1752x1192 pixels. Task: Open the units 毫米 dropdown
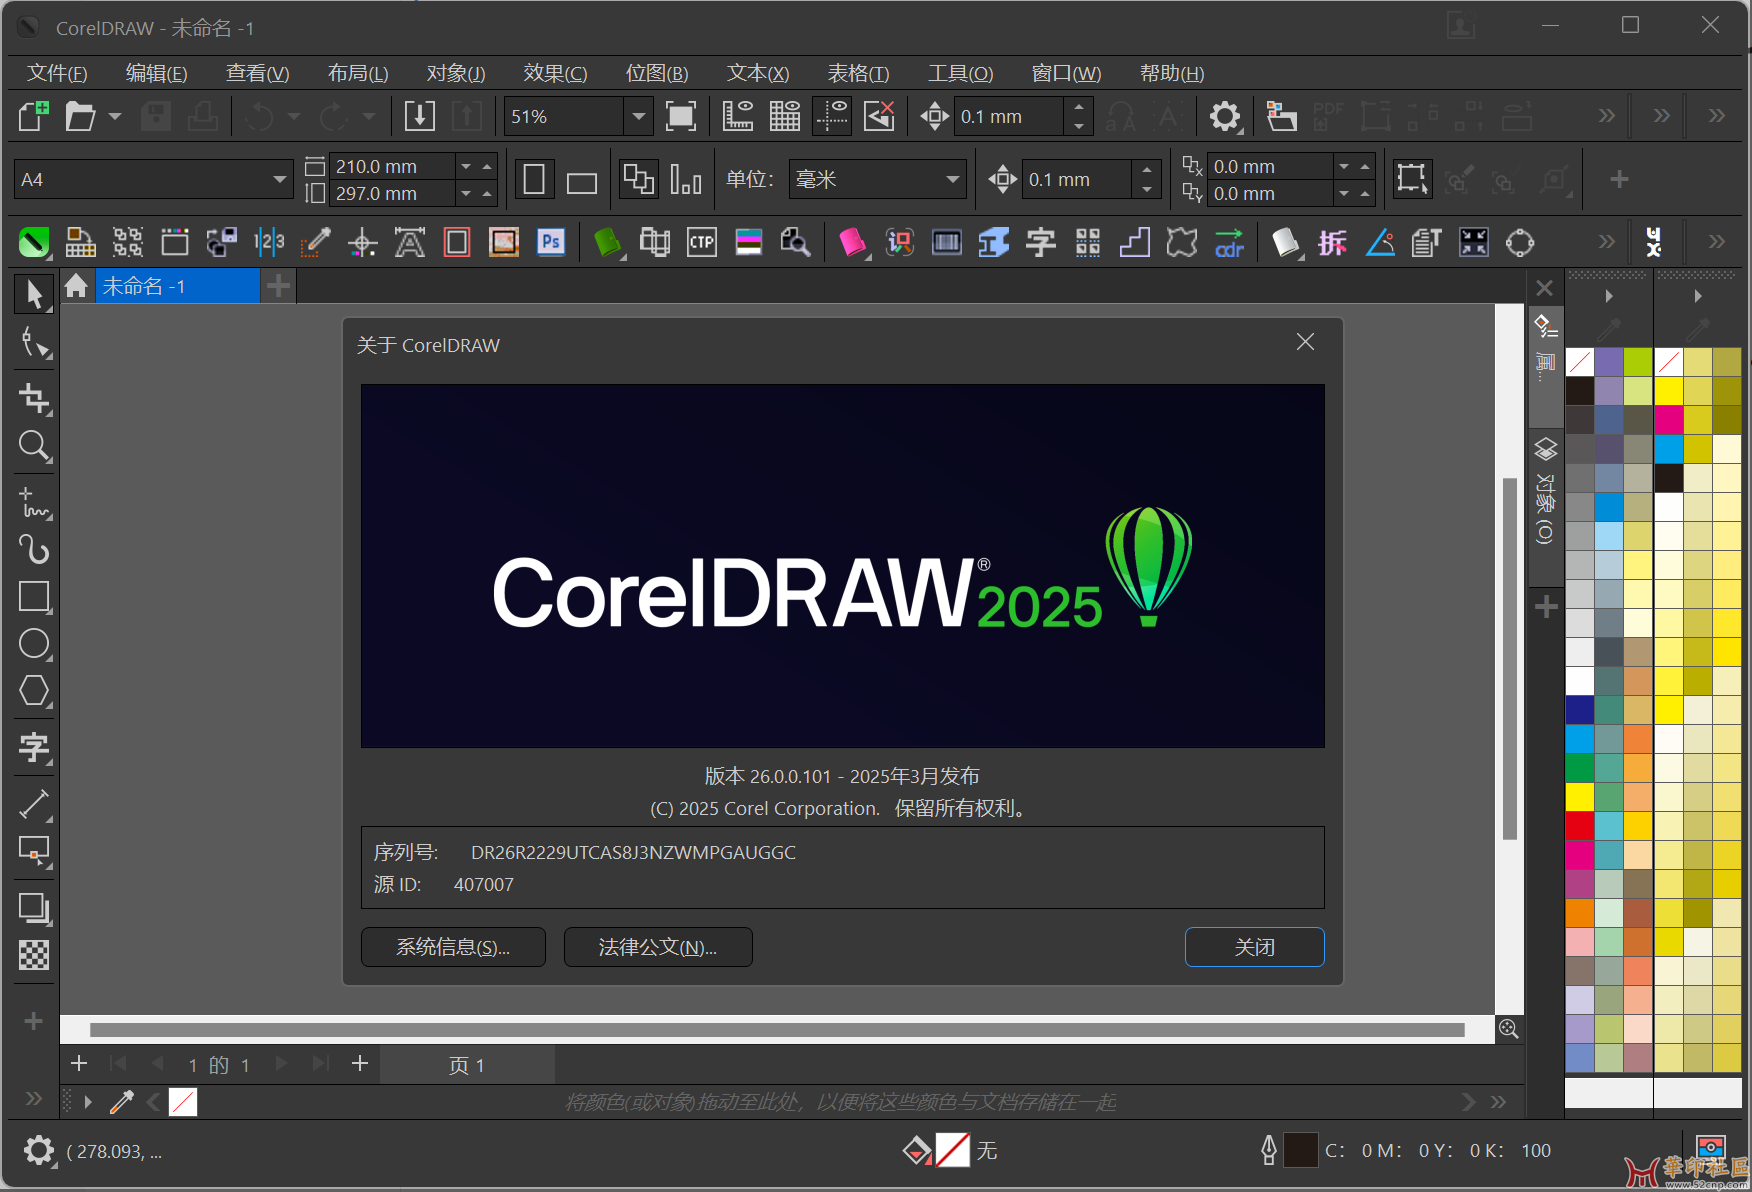953,180
